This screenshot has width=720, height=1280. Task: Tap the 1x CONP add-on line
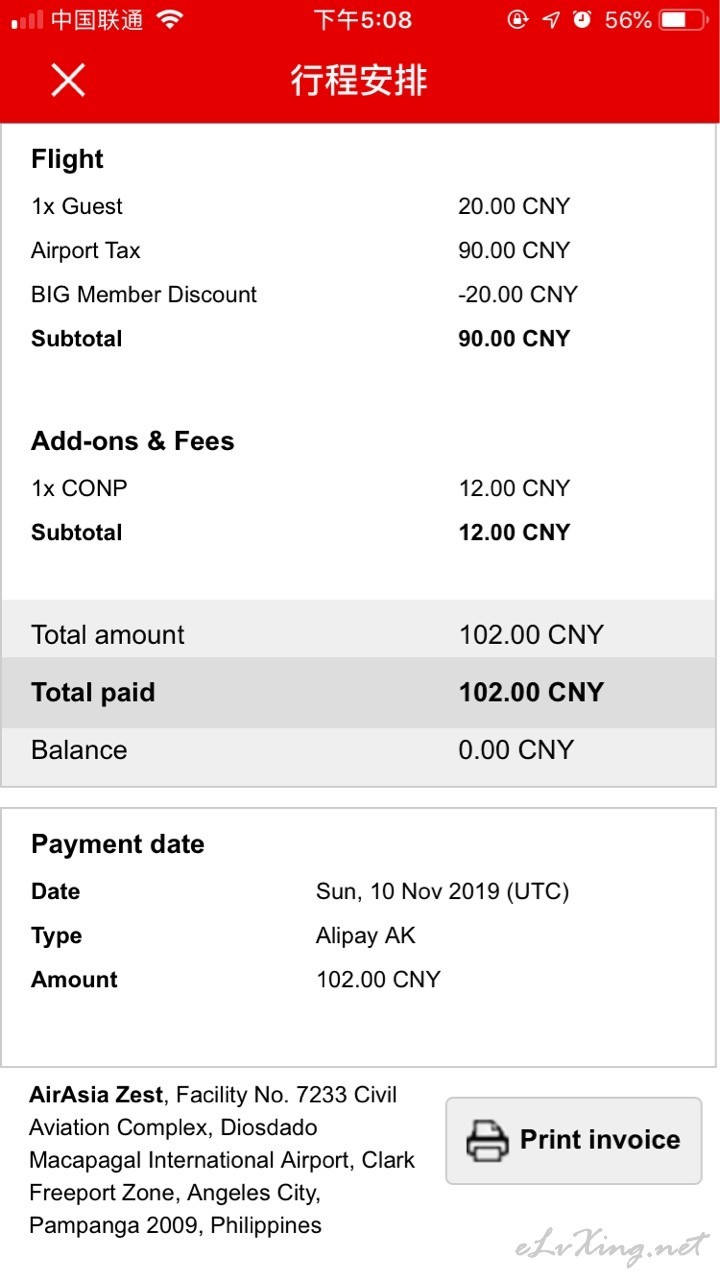pos(300,489)
